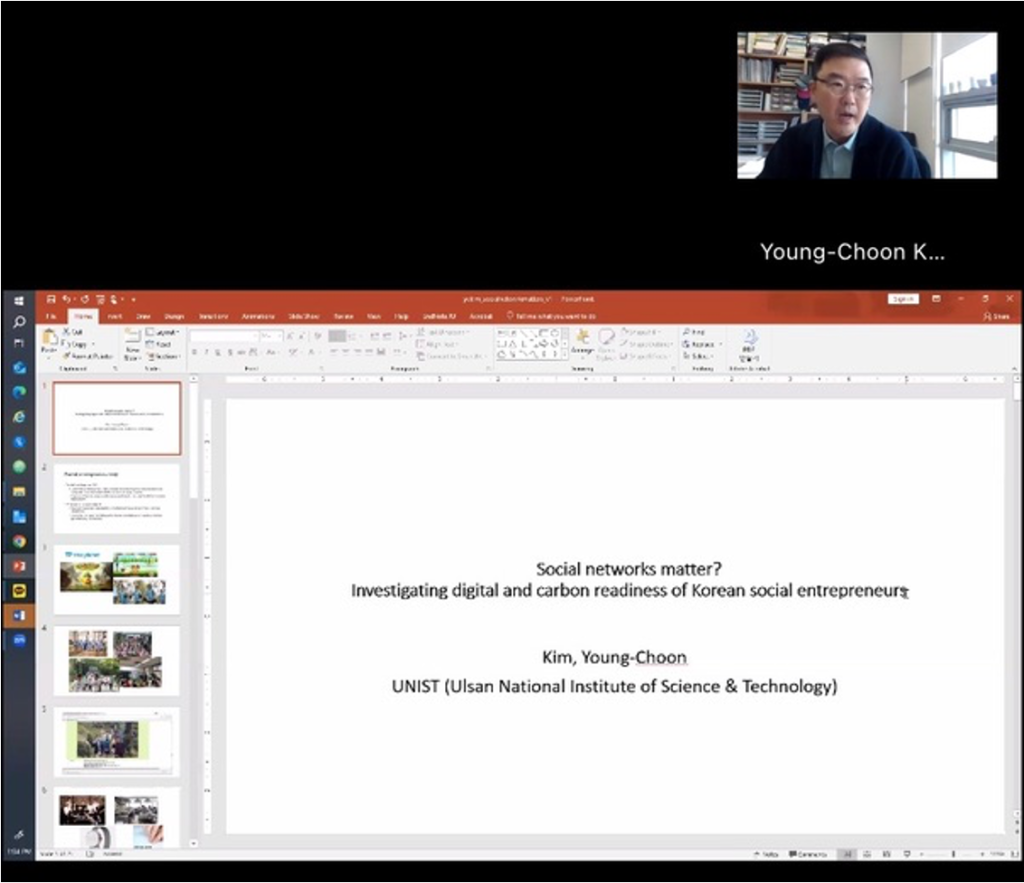This screenshot has height=883, width=1024.
Task: Click the Share button
Action: pyautogui.click(x=995, y=316)
